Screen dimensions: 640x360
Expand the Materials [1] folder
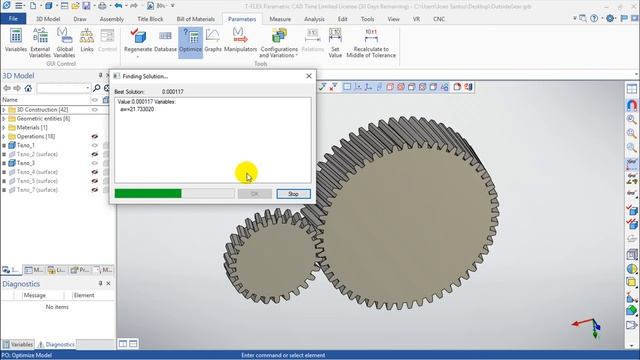click(4, 128)
